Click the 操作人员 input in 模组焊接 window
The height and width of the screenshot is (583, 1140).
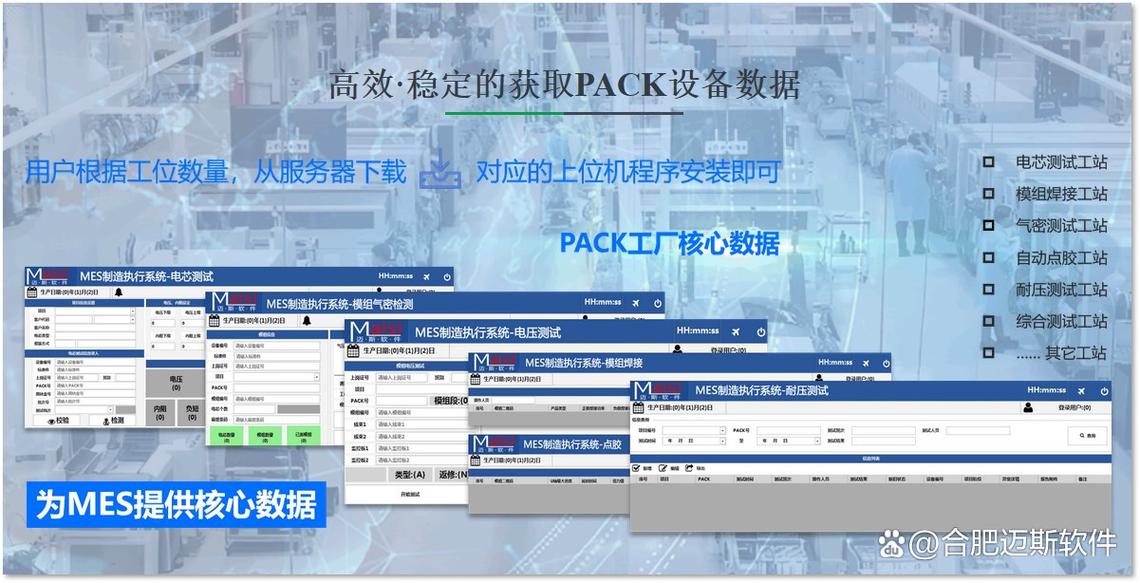[512, 401]
